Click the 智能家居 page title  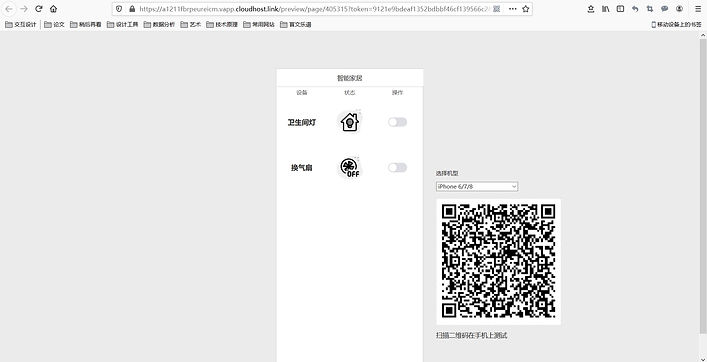(349, 78)
